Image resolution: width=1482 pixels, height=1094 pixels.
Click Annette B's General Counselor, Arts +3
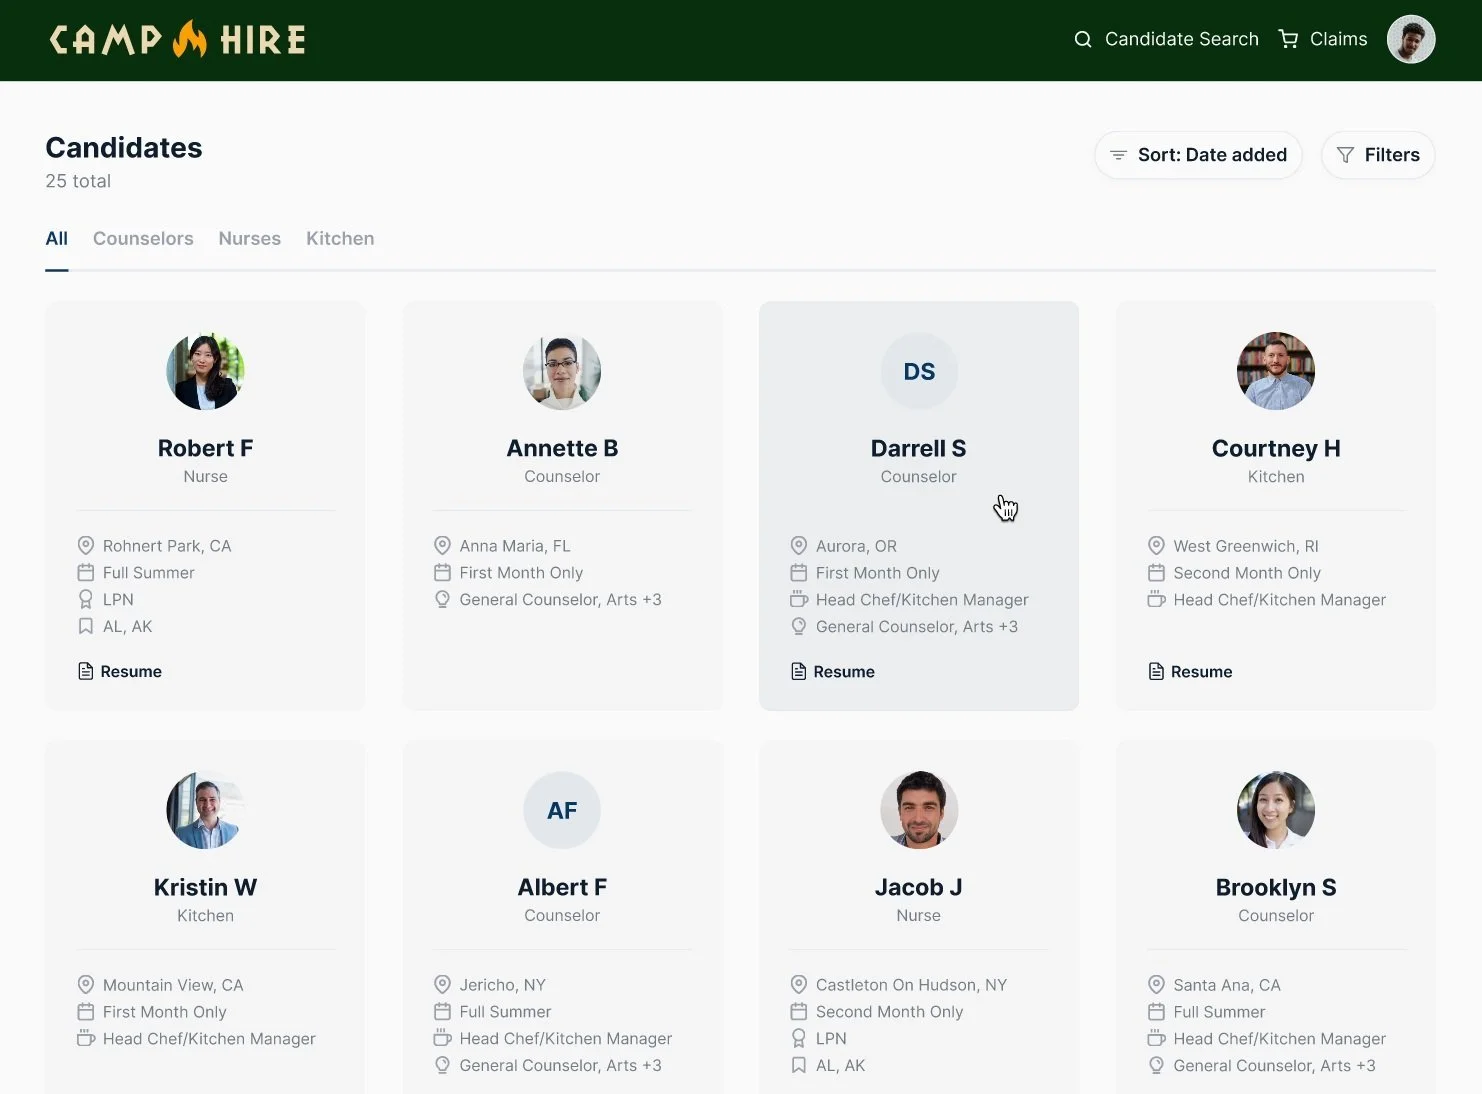tap(560, 600)
